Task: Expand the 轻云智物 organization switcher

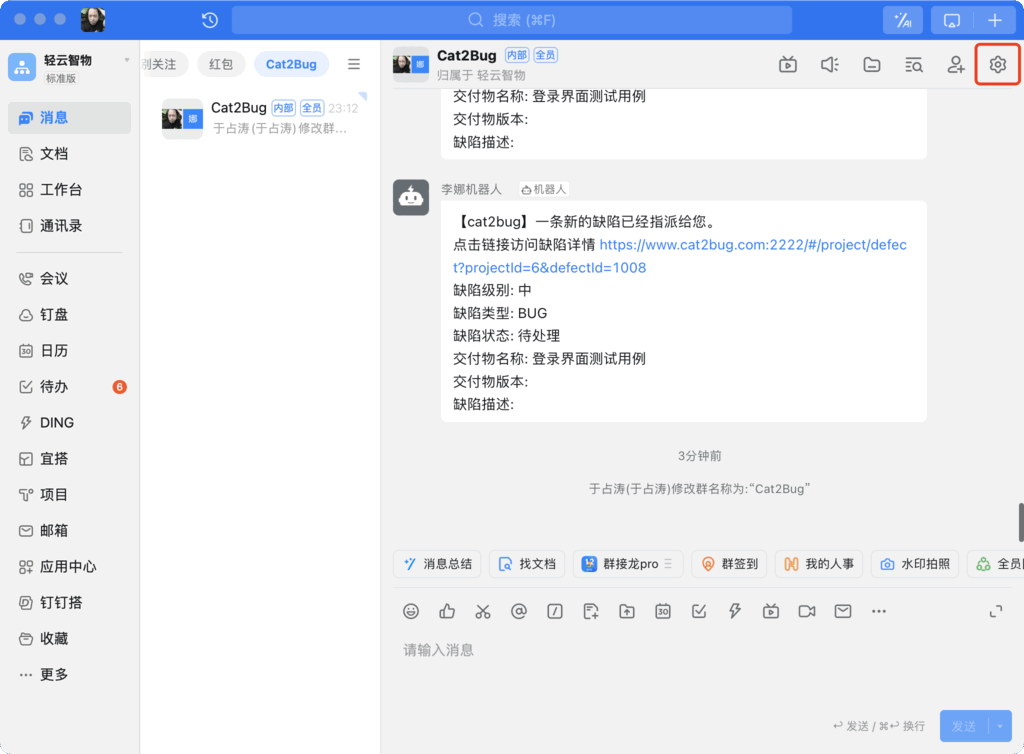Action: click(126, 60)
